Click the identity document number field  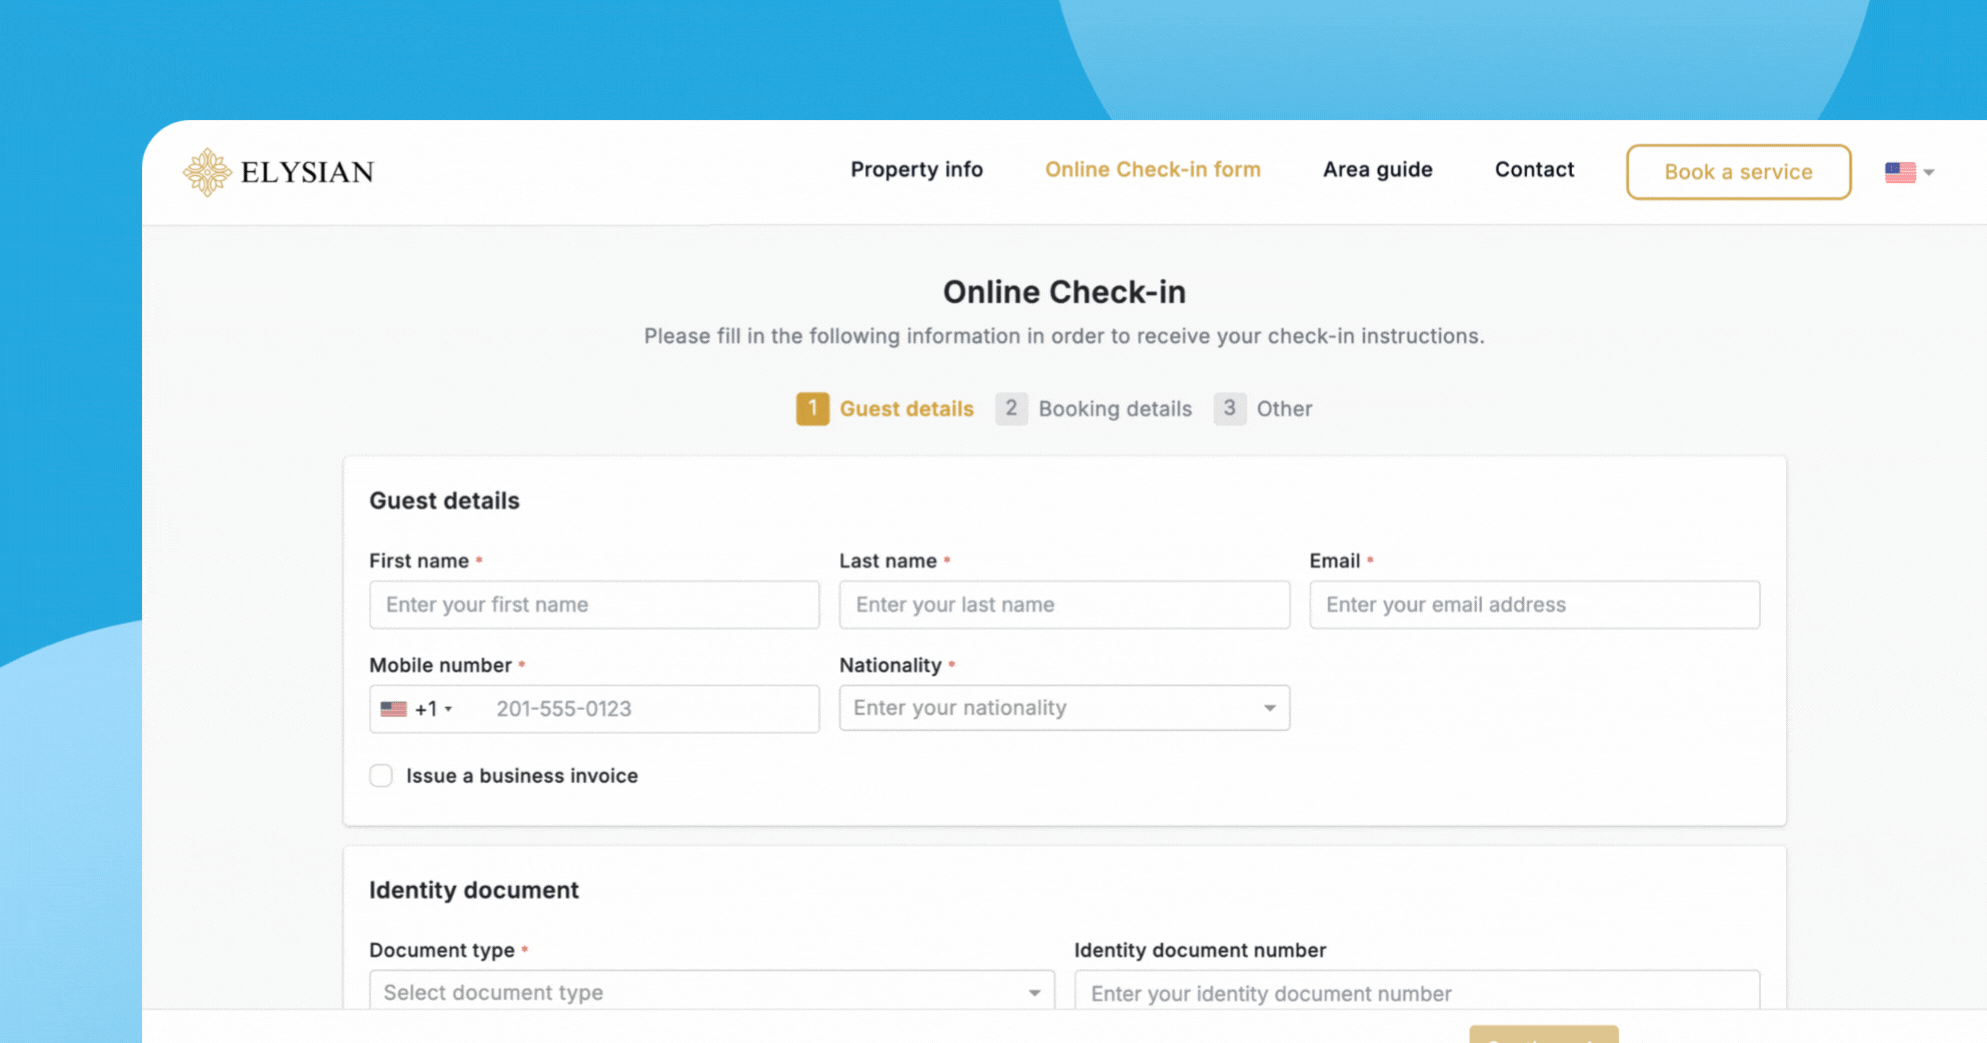(x=1416, y=993)
